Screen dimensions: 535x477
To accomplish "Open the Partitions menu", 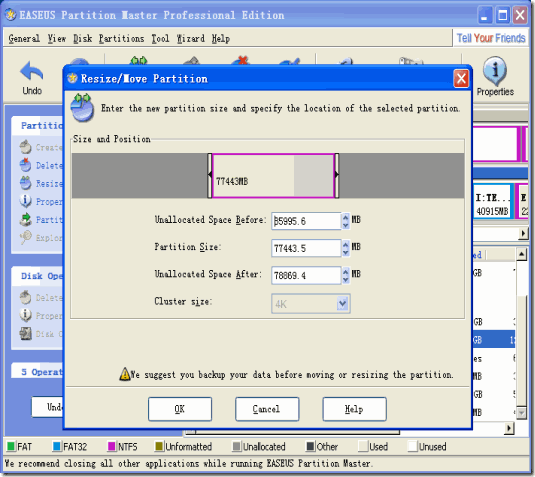I will 121,38.
